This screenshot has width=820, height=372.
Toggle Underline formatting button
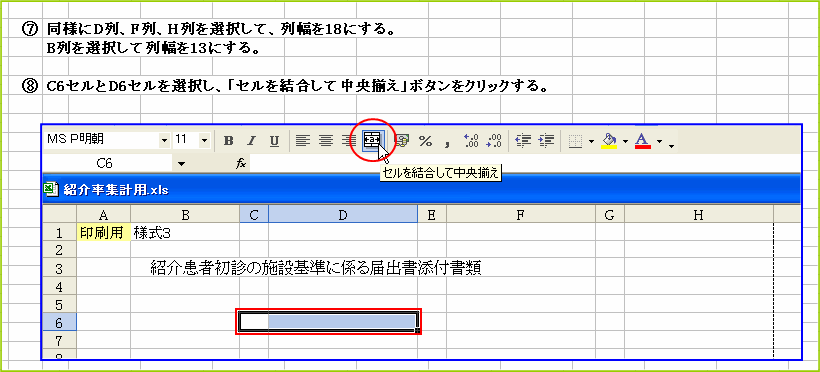275,141
